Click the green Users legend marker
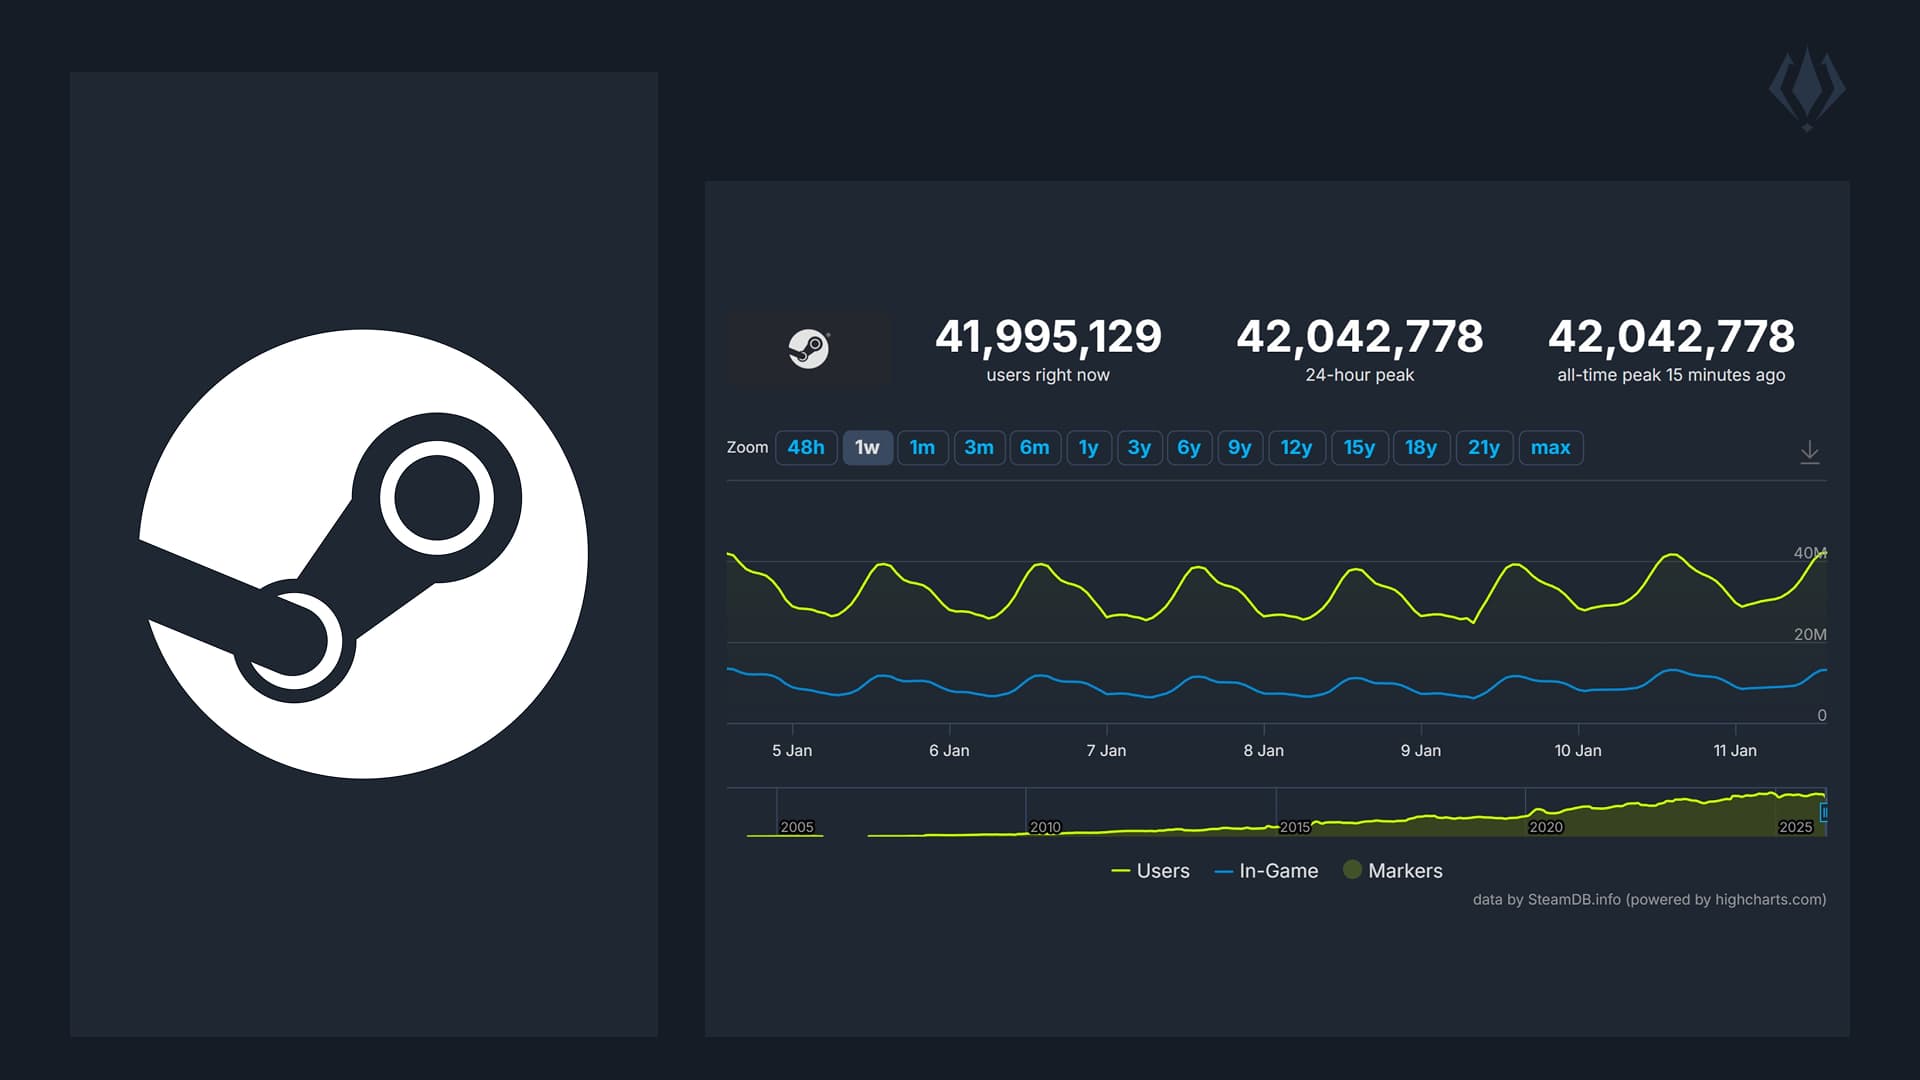 coord(1120,871)
